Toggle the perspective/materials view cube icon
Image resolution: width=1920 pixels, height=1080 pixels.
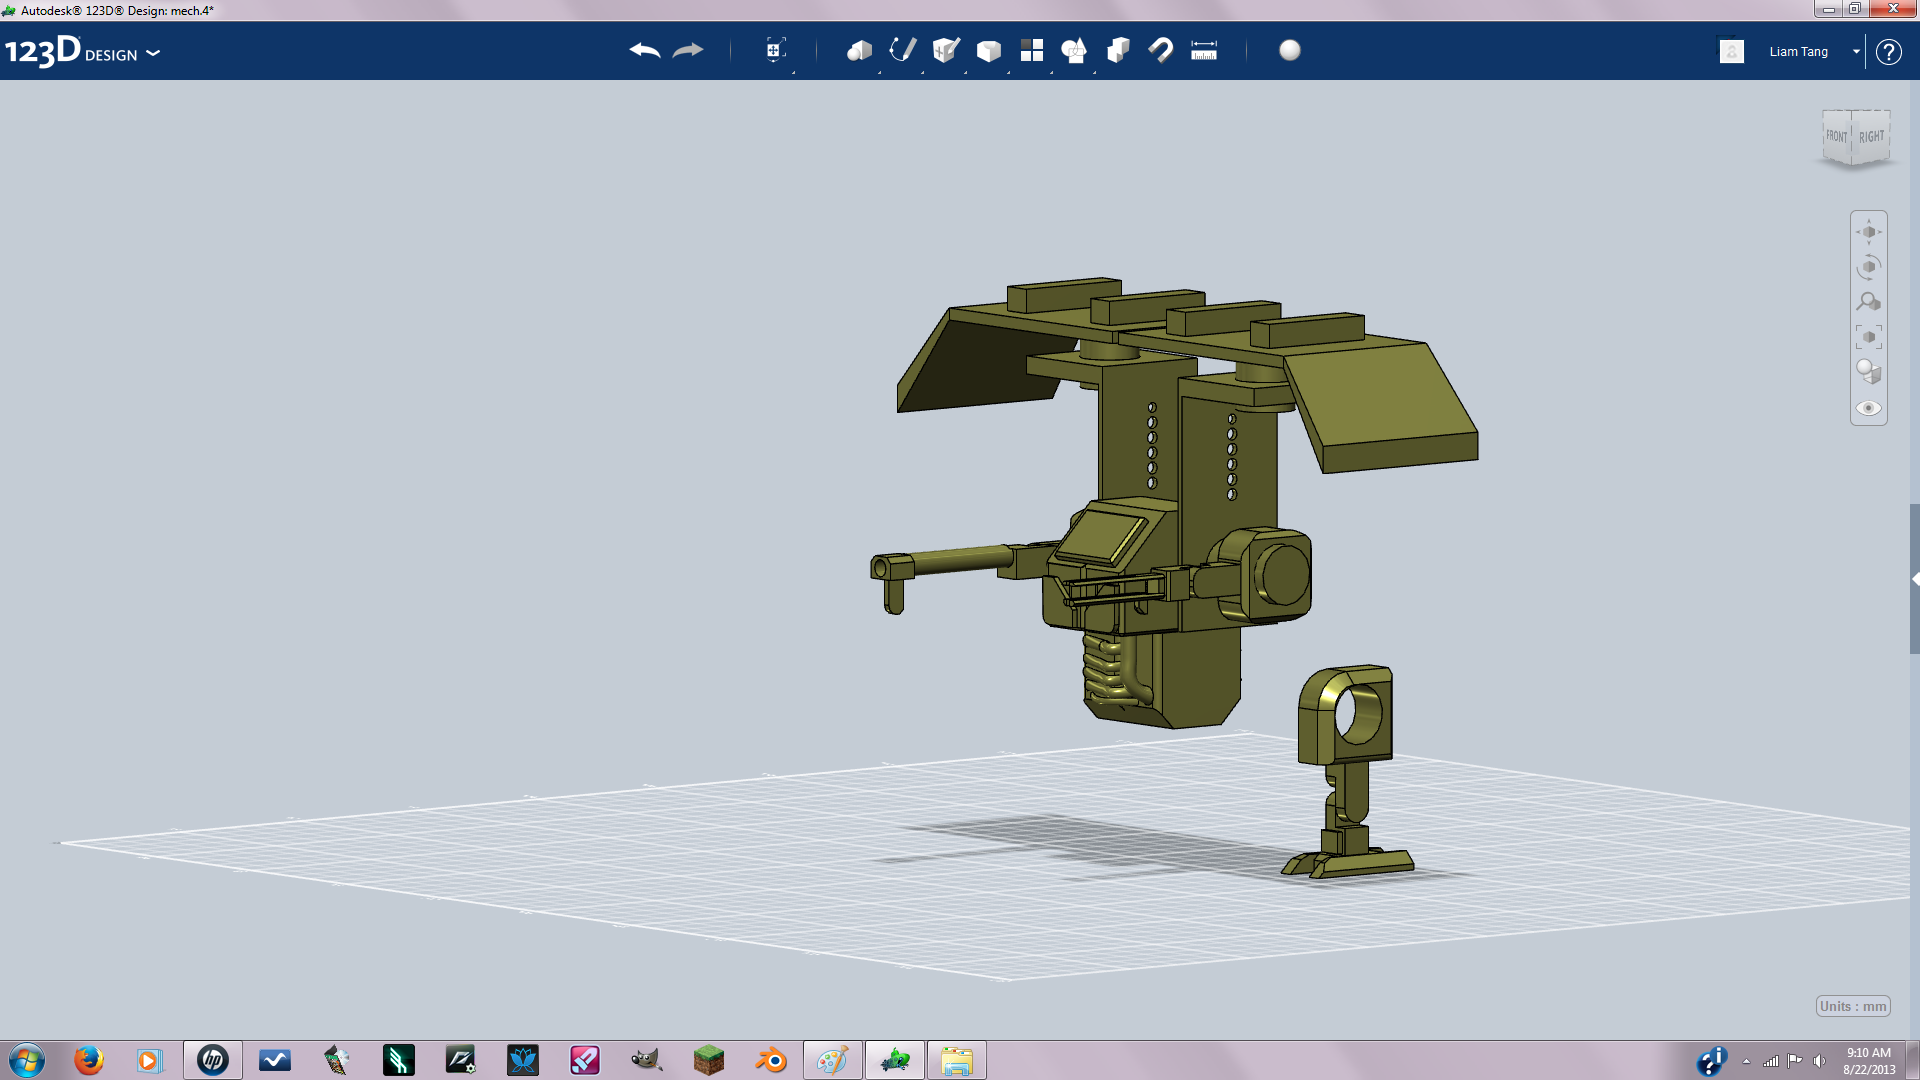click(x=1869, y=372)
